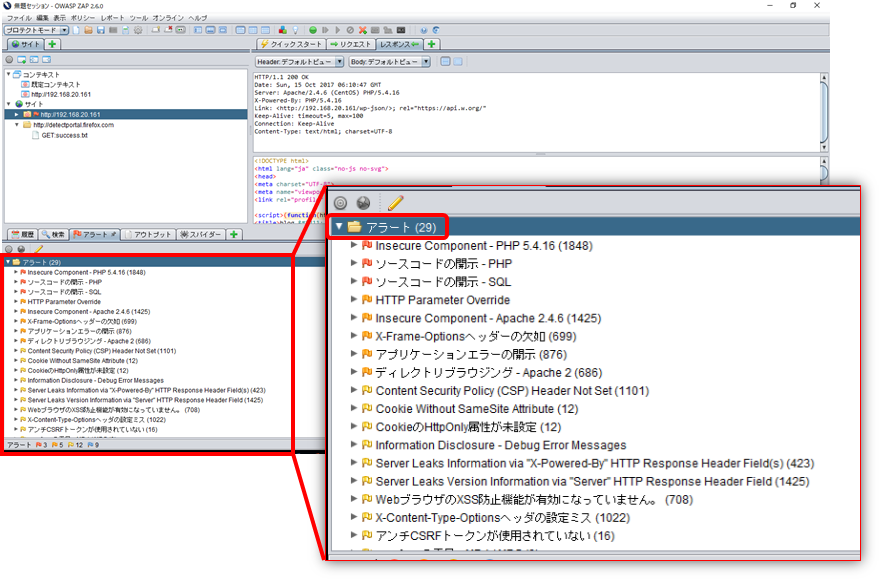Switch to the リクエスト tab
The height and width of the screenshot is (581, 881).
pos(351,44)
